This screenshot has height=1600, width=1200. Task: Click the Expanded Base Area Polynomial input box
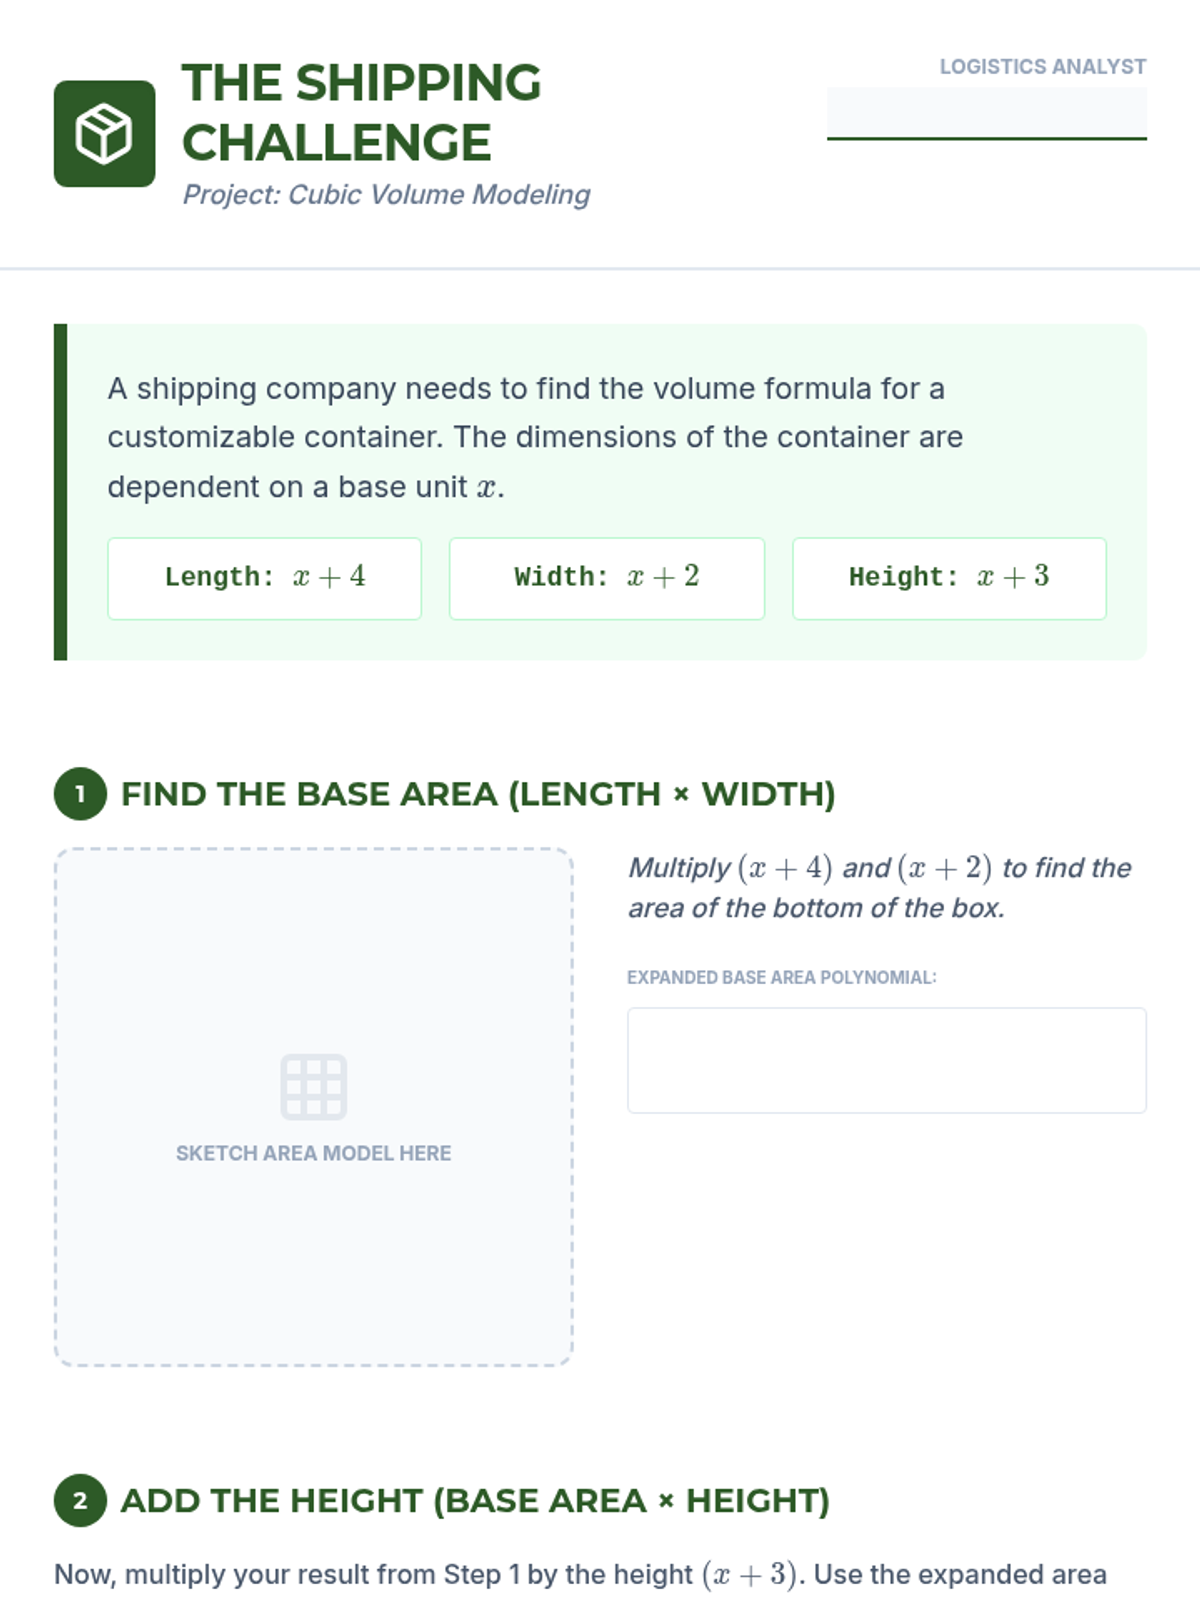click(x=886, y=1060)
